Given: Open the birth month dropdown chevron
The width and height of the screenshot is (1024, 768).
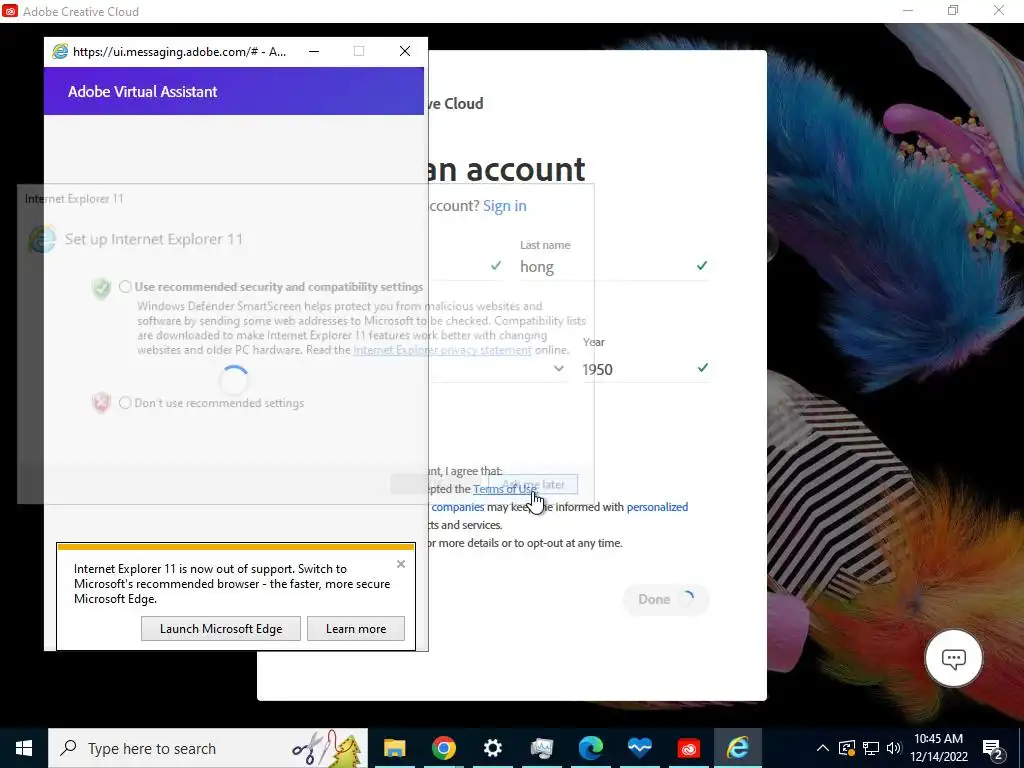Looking at the screenshot, I should tap(558, 368).
